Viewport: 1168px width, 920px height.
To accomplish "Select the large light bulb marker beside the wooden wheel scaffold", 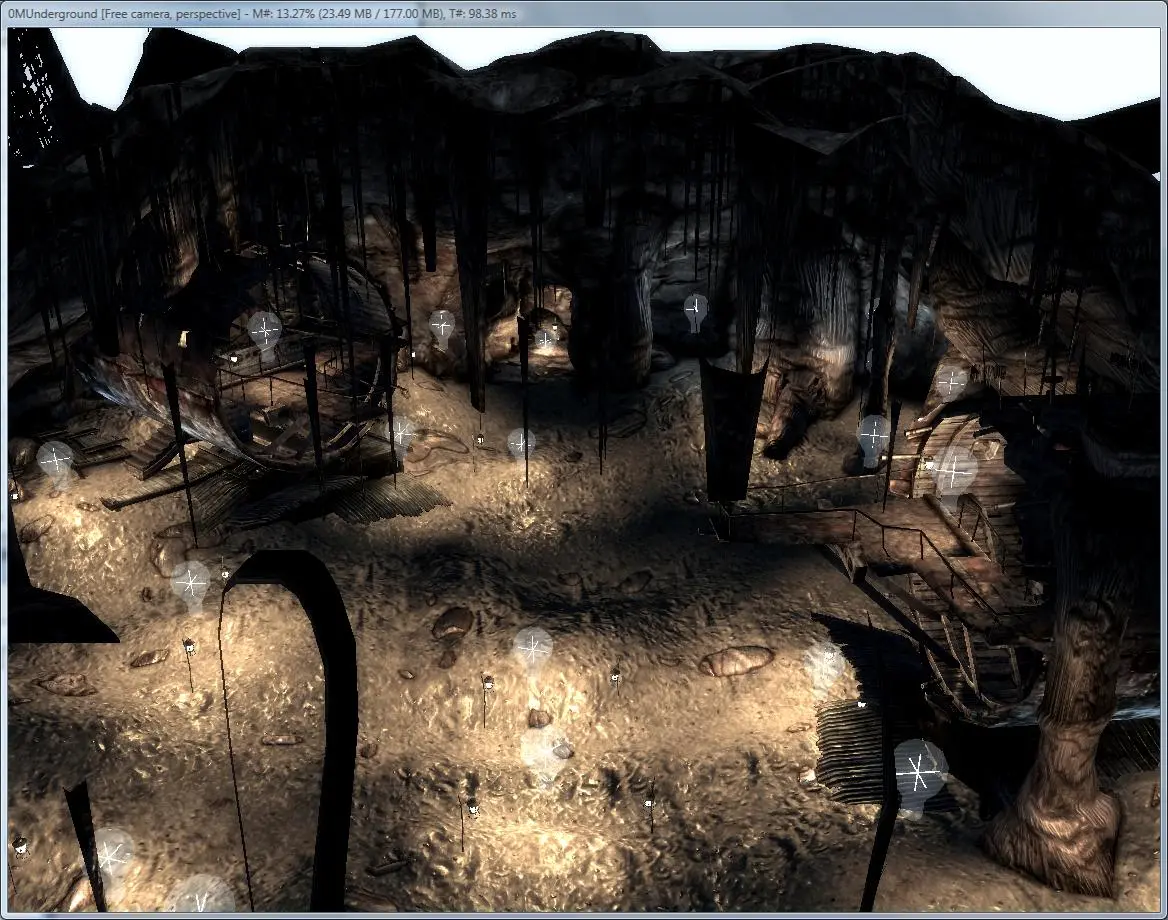I will pos(264,333).
